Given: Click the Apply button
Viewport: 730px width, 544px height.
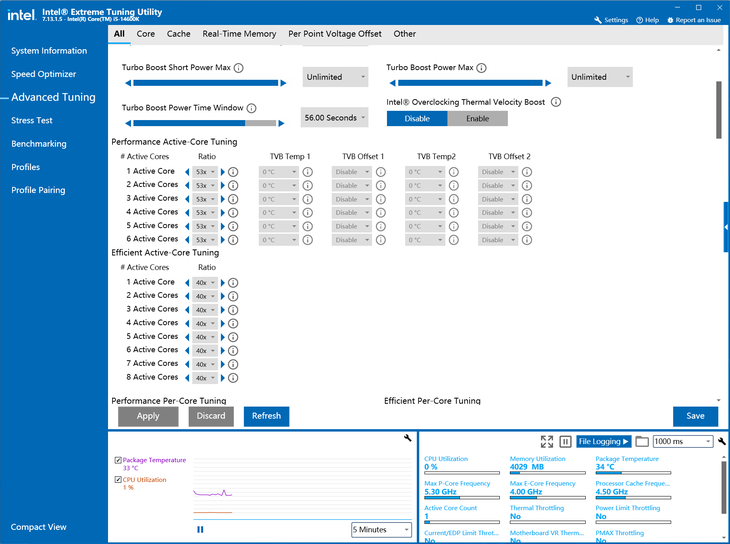Looking at the screenshot, I should (148, 416).
